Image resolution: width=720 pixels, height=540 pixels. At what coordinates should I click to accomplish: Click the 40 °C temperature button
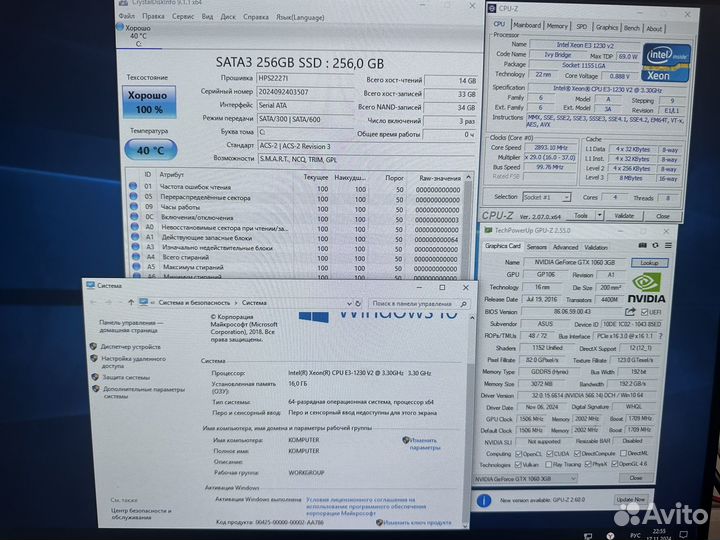coord(151,150)
